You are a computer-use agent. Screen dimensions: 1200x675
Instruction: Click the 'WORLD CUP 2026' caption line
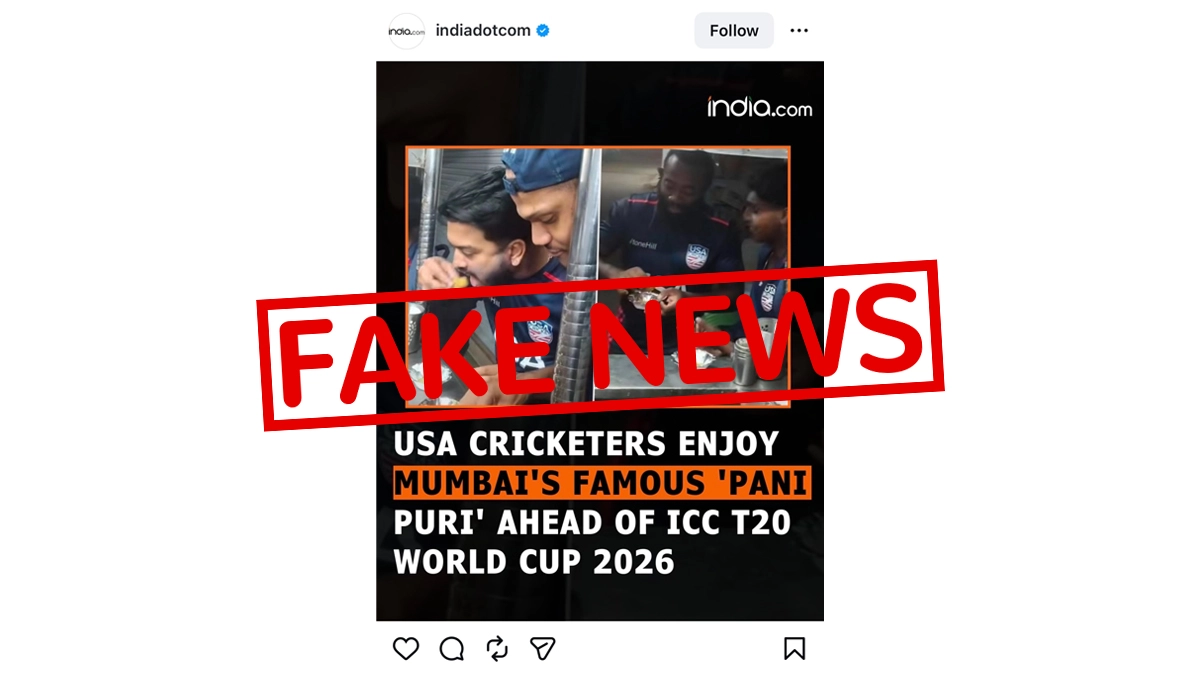pyautogui.click(x=534, y=561)
